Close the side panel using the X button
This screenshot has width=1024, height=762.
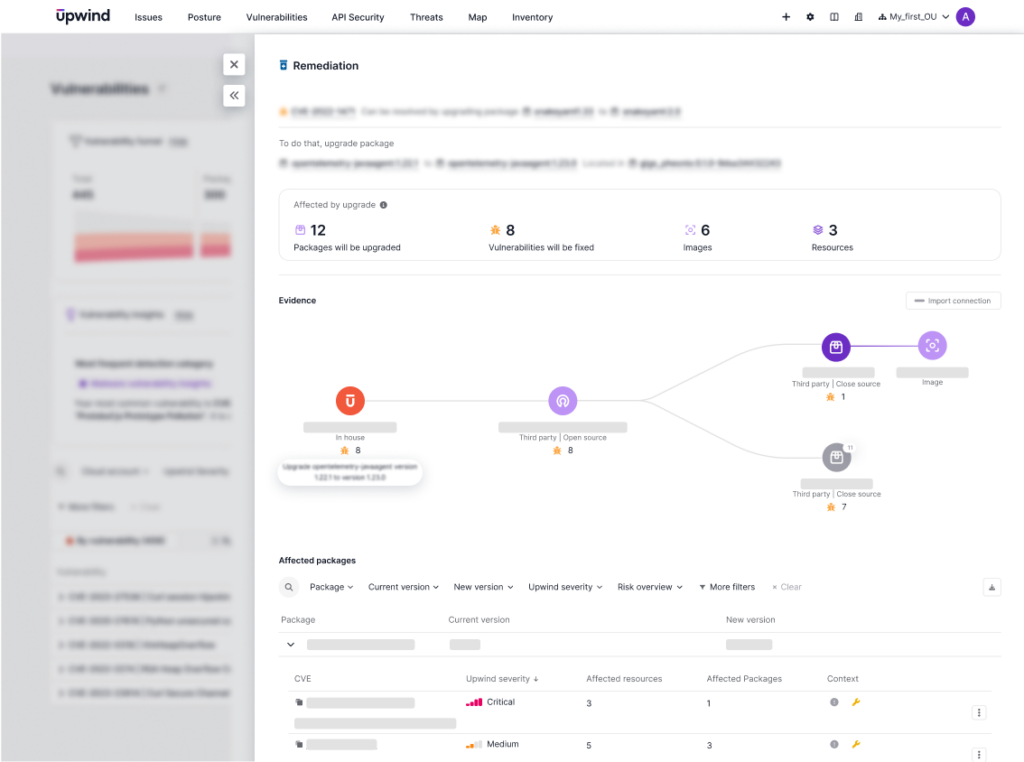[x=233, y=64]
